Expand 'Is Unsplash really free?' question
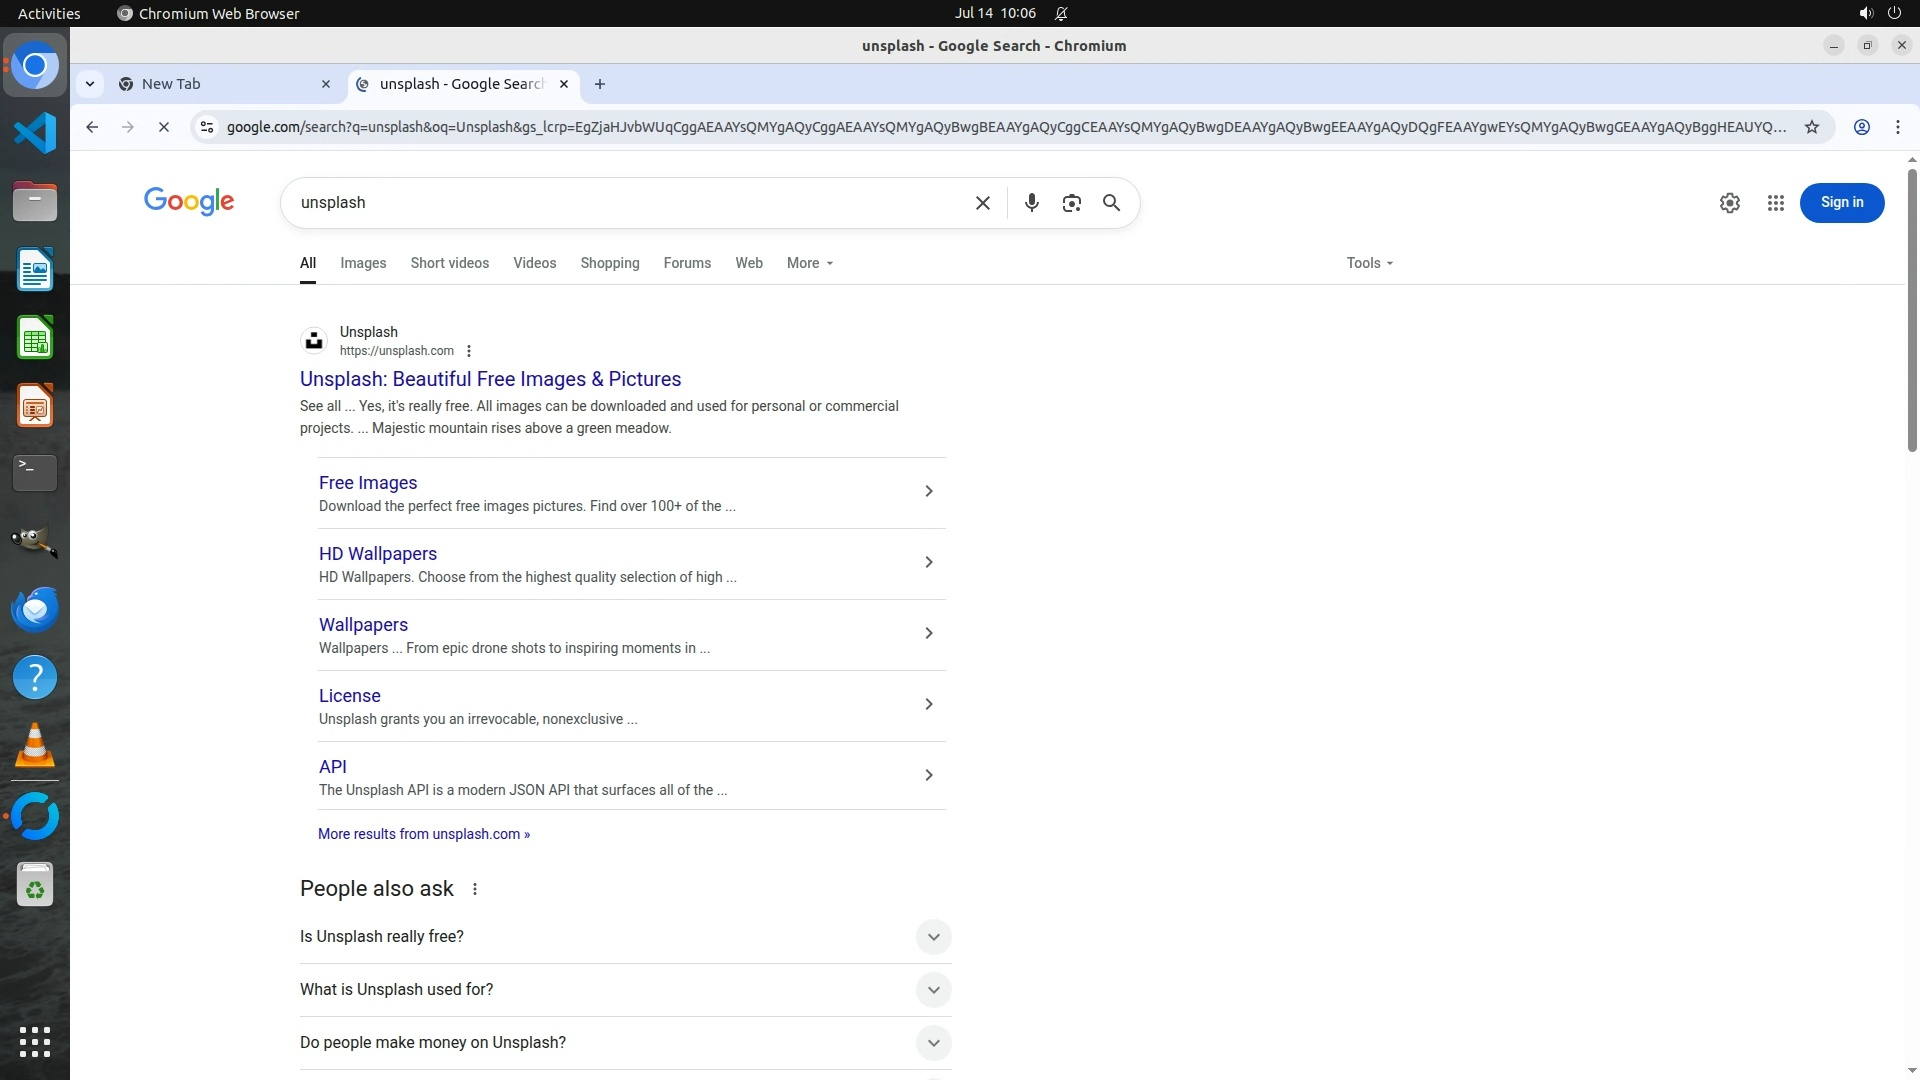The width and height of the screenshot is (1920, 1080). (x=932, y=937)
